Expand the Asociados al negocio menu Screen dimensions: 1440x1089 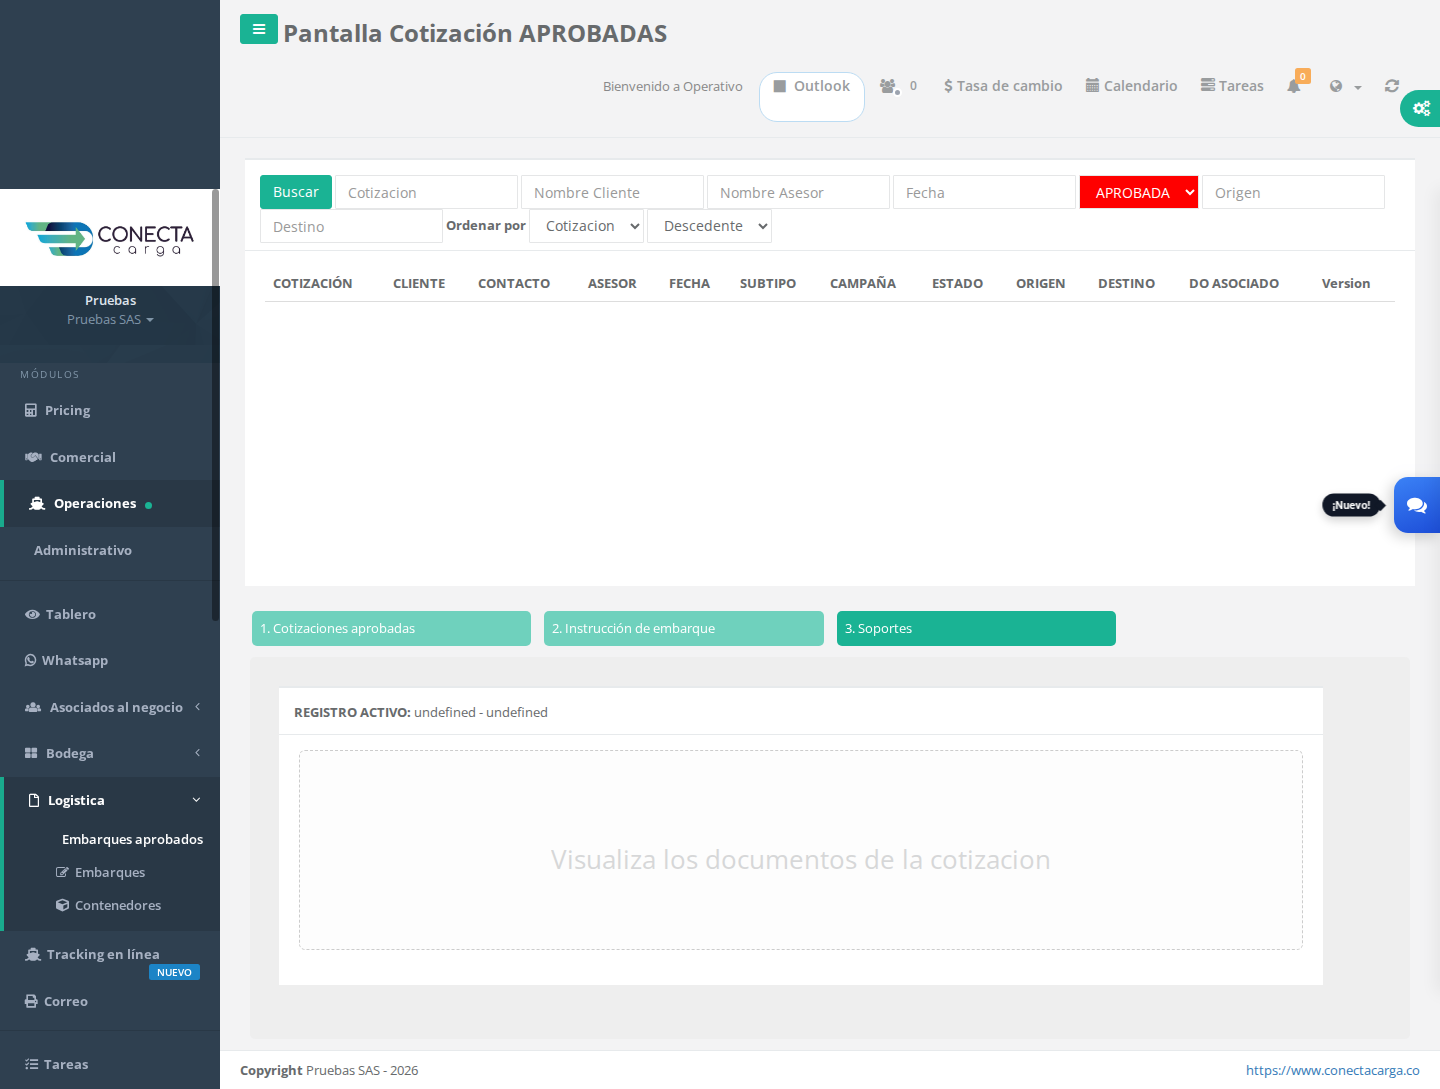[x=110, y=707]
